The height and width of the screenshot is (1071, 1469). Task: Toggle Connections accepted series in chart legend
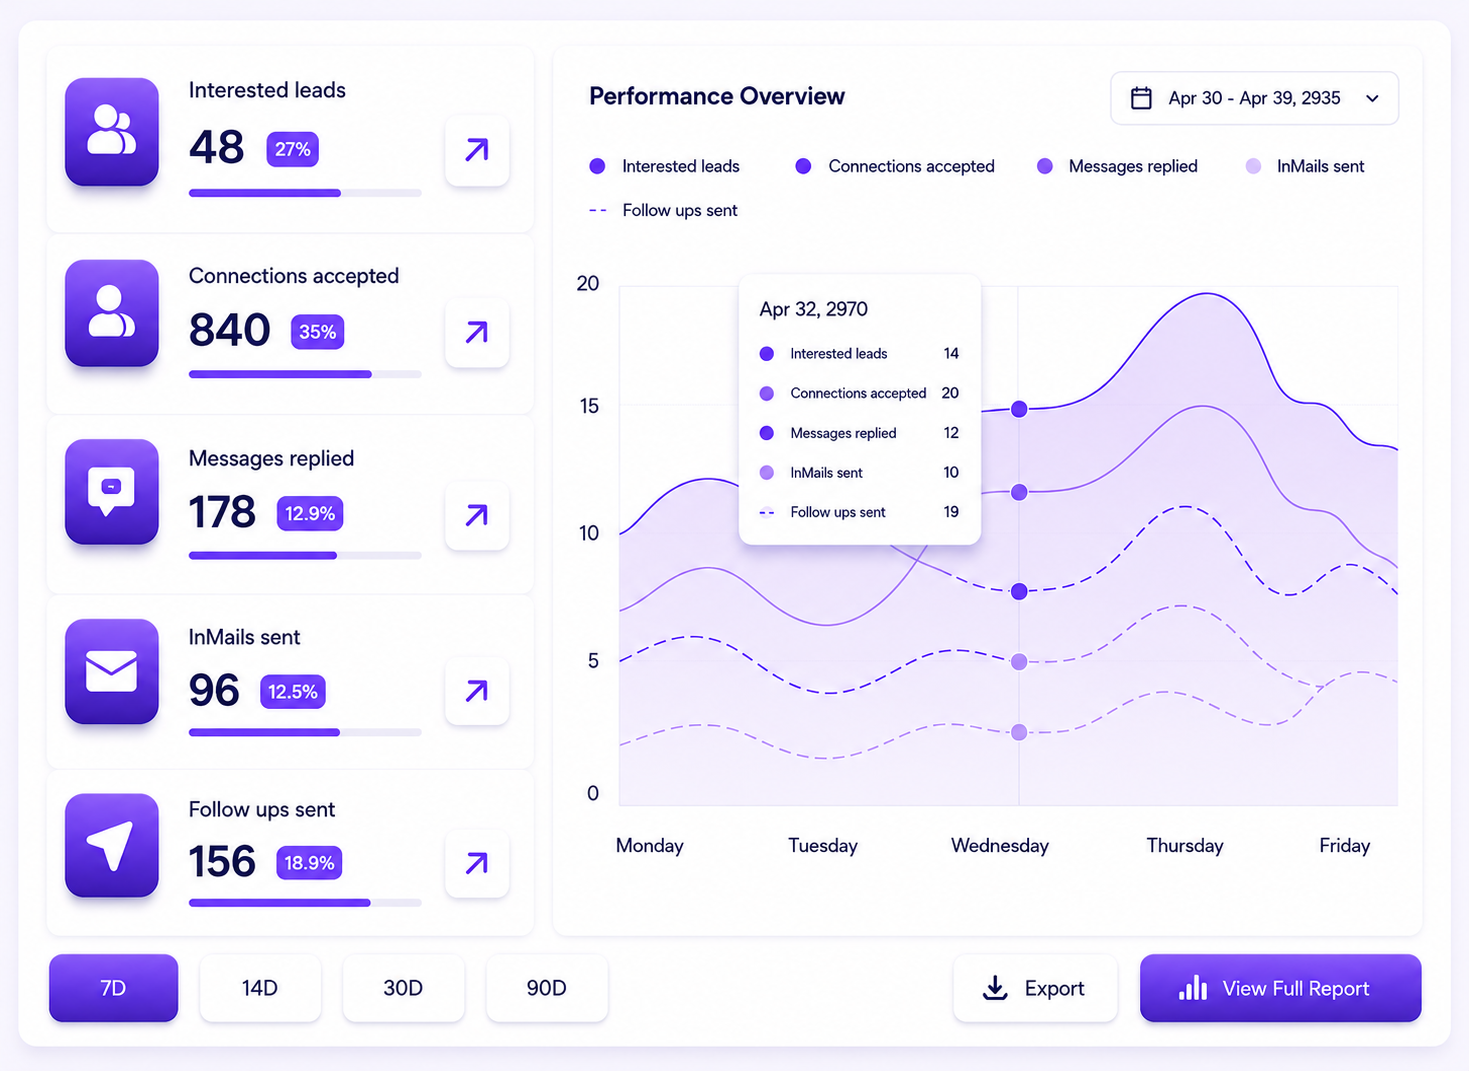tap(895, 166)
